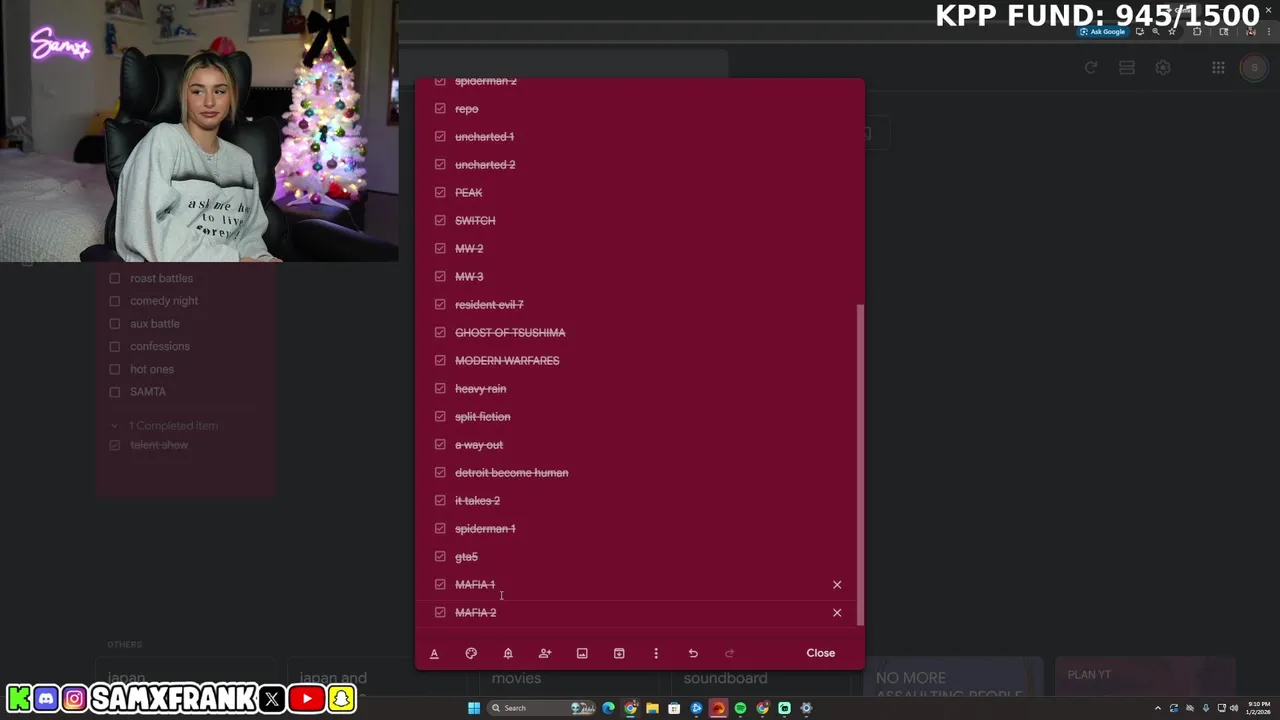The width and height of the screenshot is (1280, 720).
Task: Click the split fiction item text
Action: (x=483, y=416)
